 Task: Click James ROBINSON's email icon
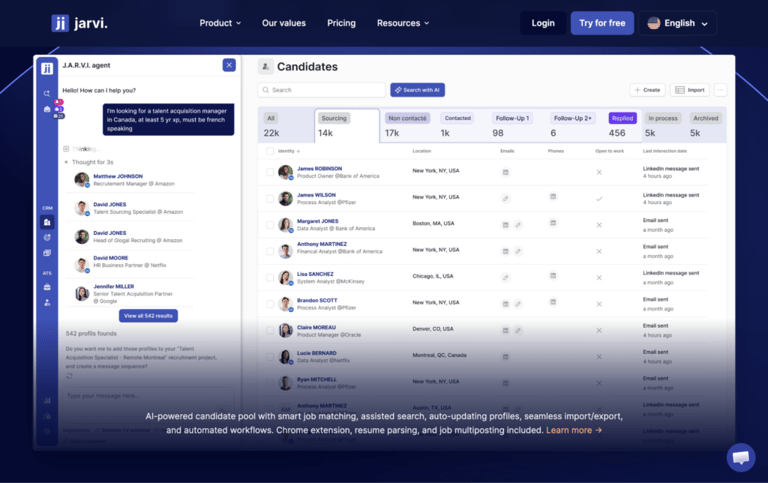pyautogui.click(x=505, y=172)
